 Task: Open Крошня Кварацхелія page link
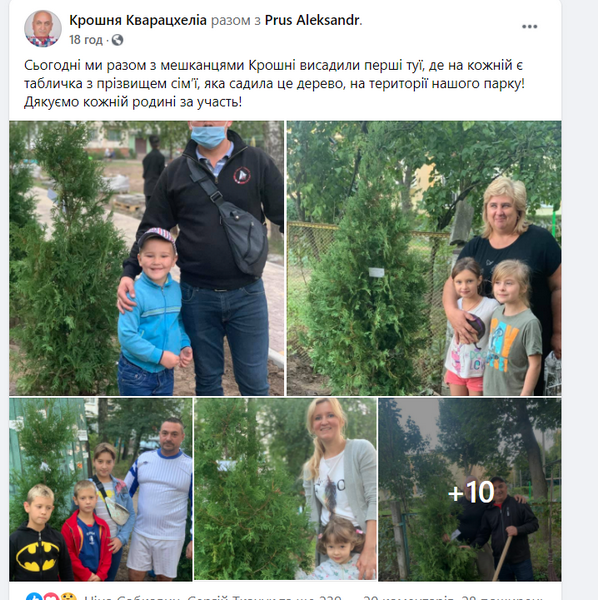(138, 20)
